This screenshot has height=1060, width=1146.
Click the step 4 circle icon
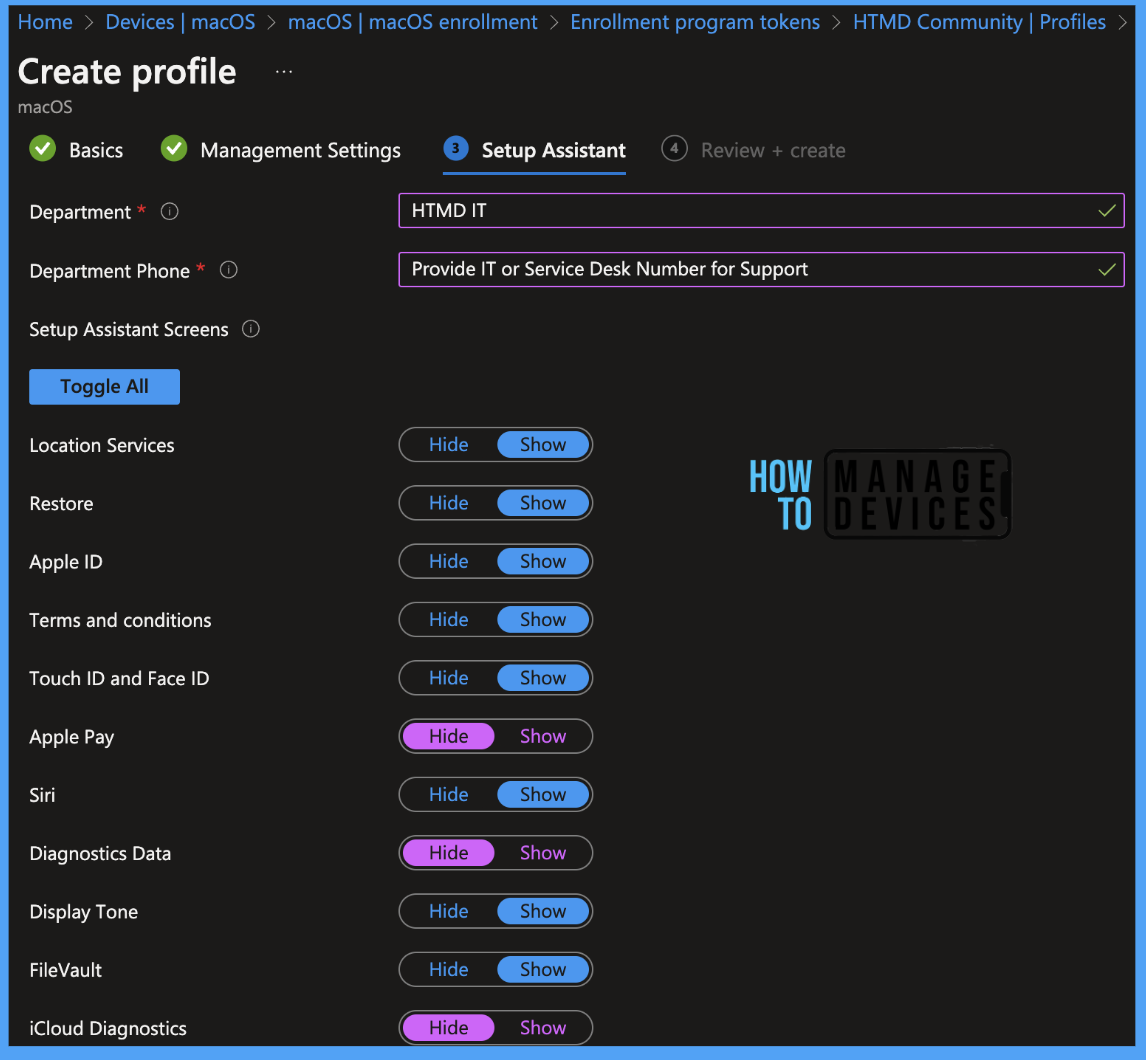coord(674,148)
